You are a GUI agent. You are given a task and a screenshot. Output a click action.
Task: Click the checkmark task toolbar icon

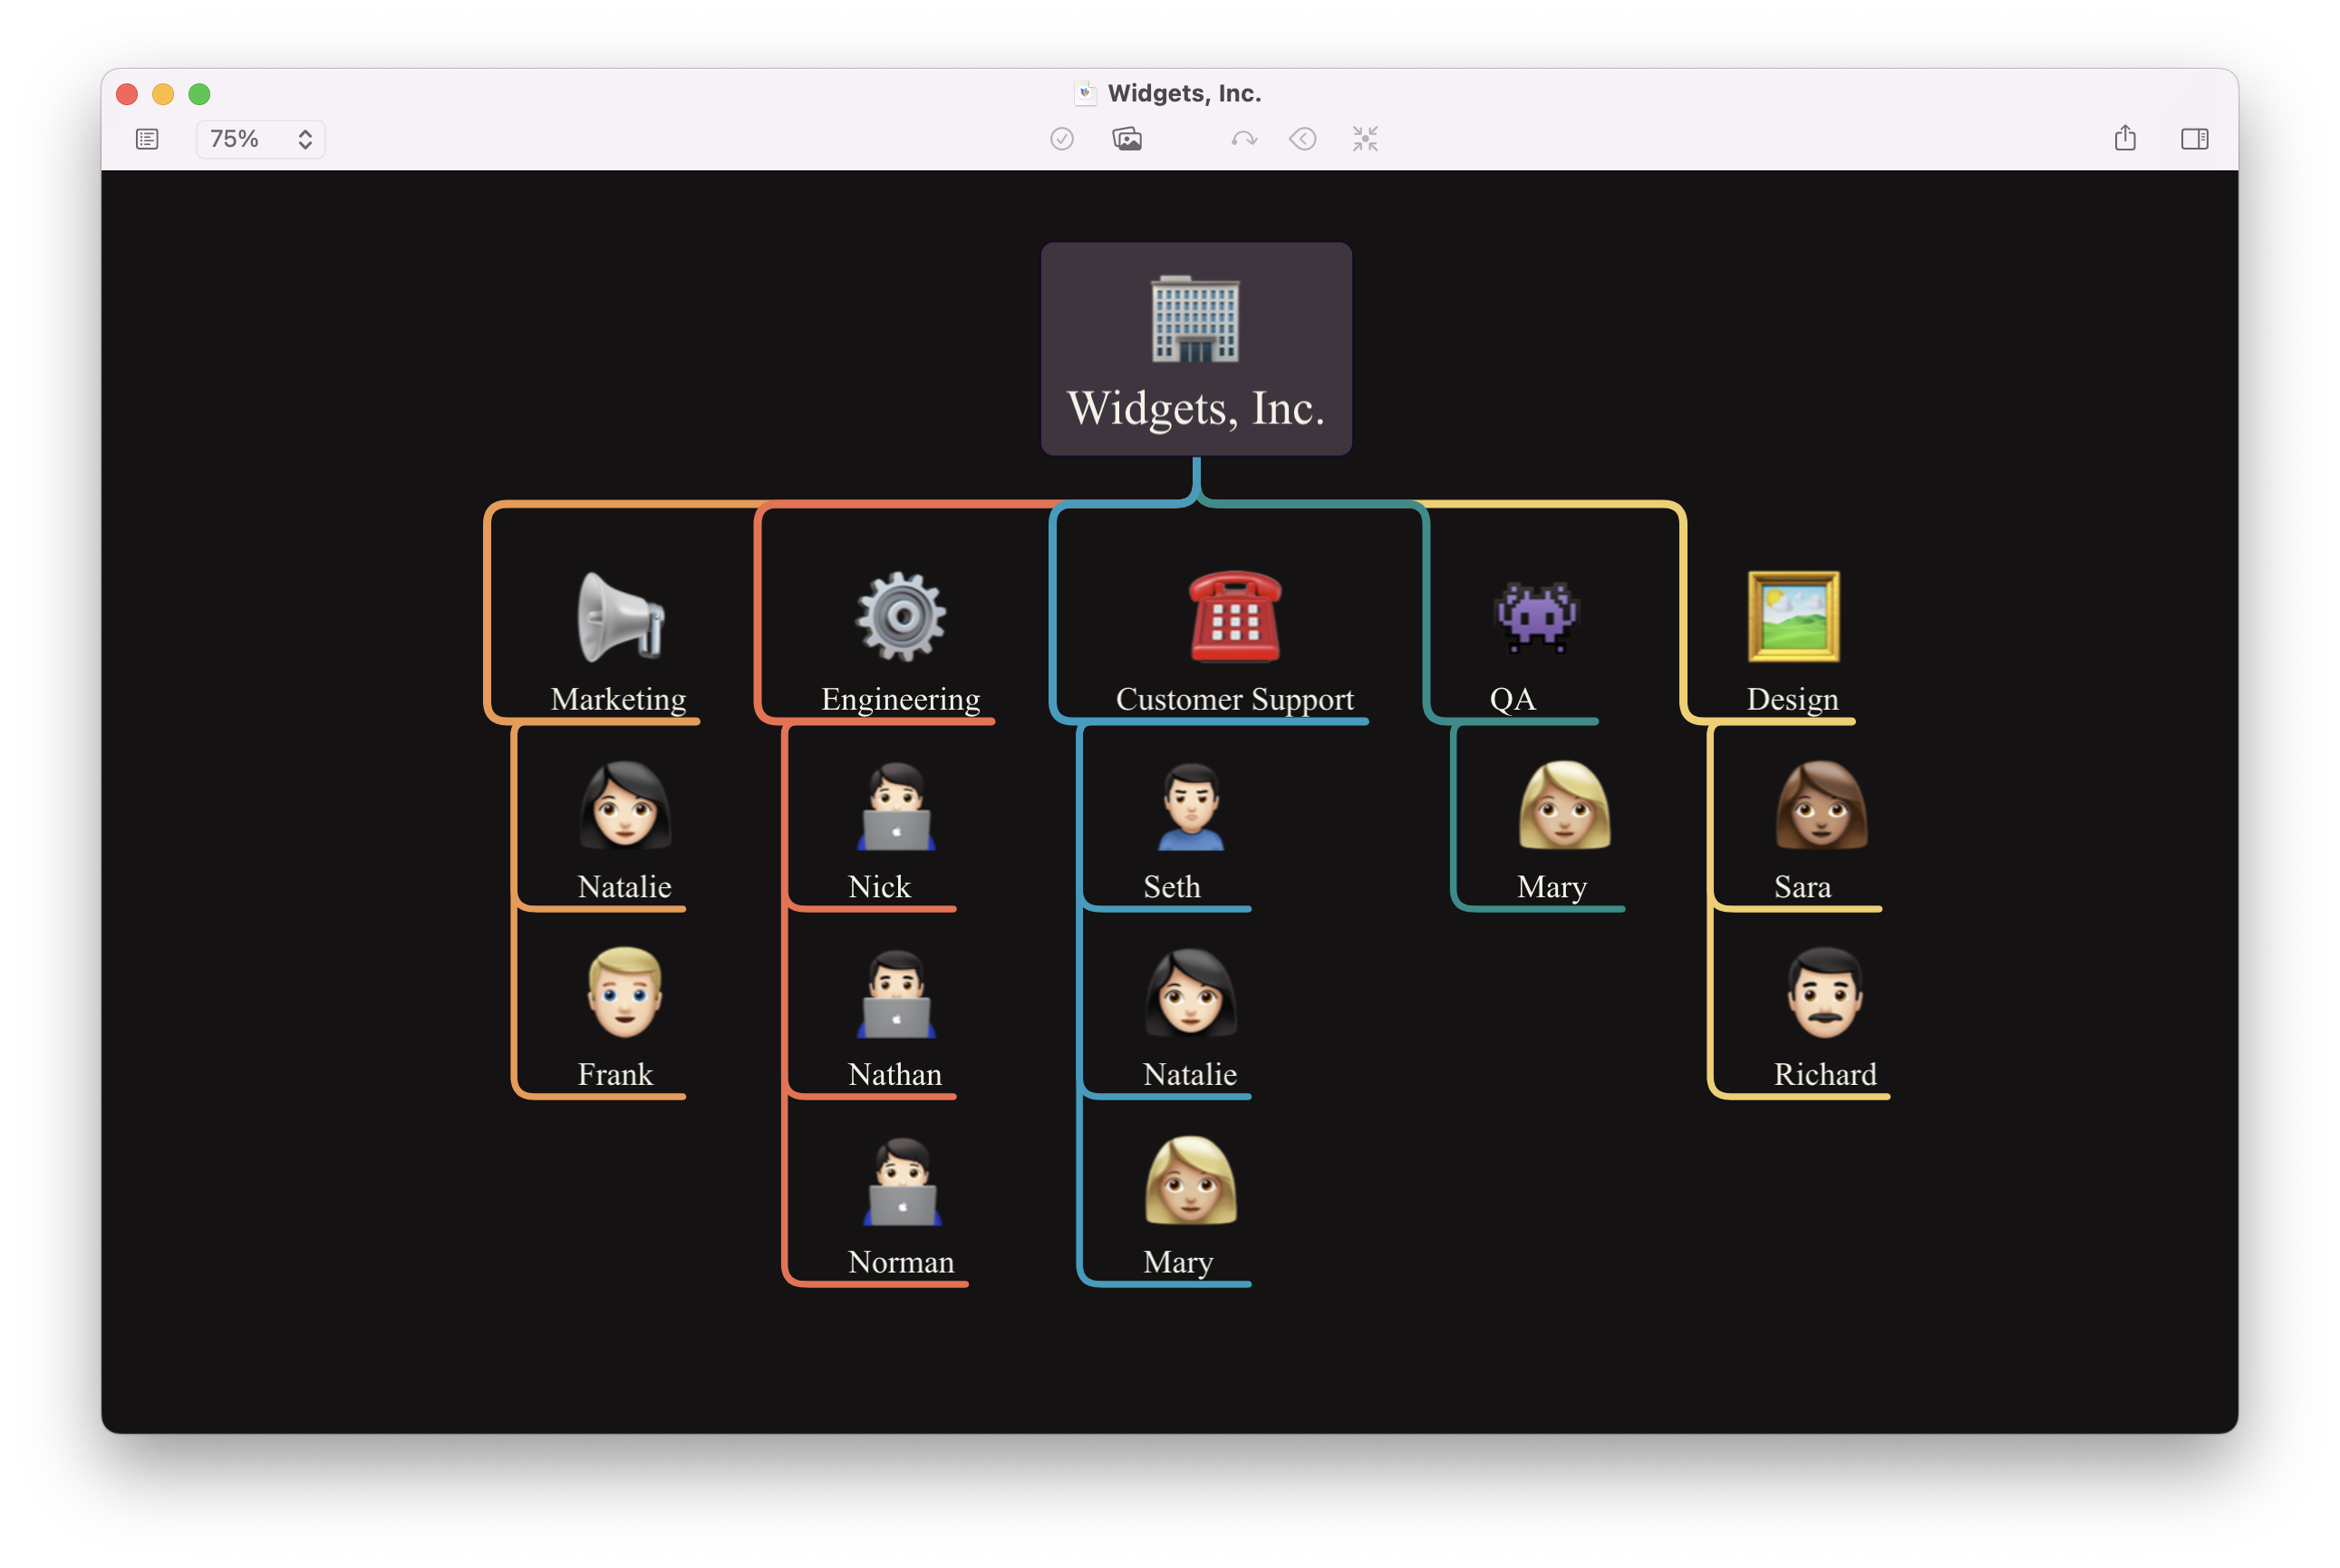(x=1062, y=139)
